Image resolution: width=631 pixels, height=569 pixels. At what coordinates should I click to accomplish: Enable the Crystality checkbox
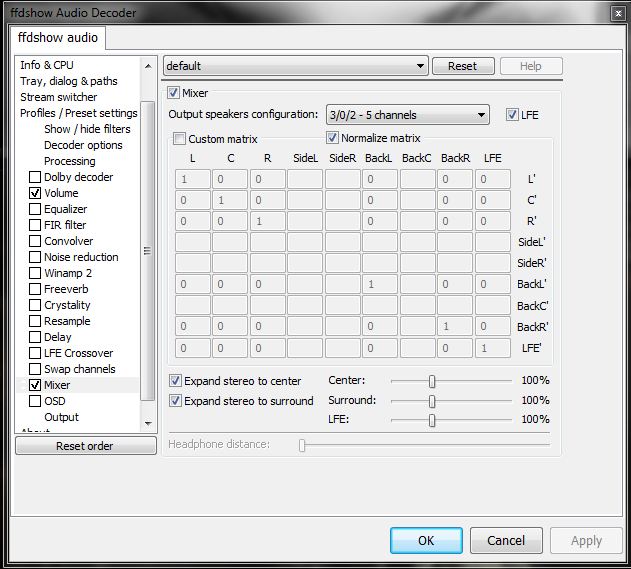point(35,305)
